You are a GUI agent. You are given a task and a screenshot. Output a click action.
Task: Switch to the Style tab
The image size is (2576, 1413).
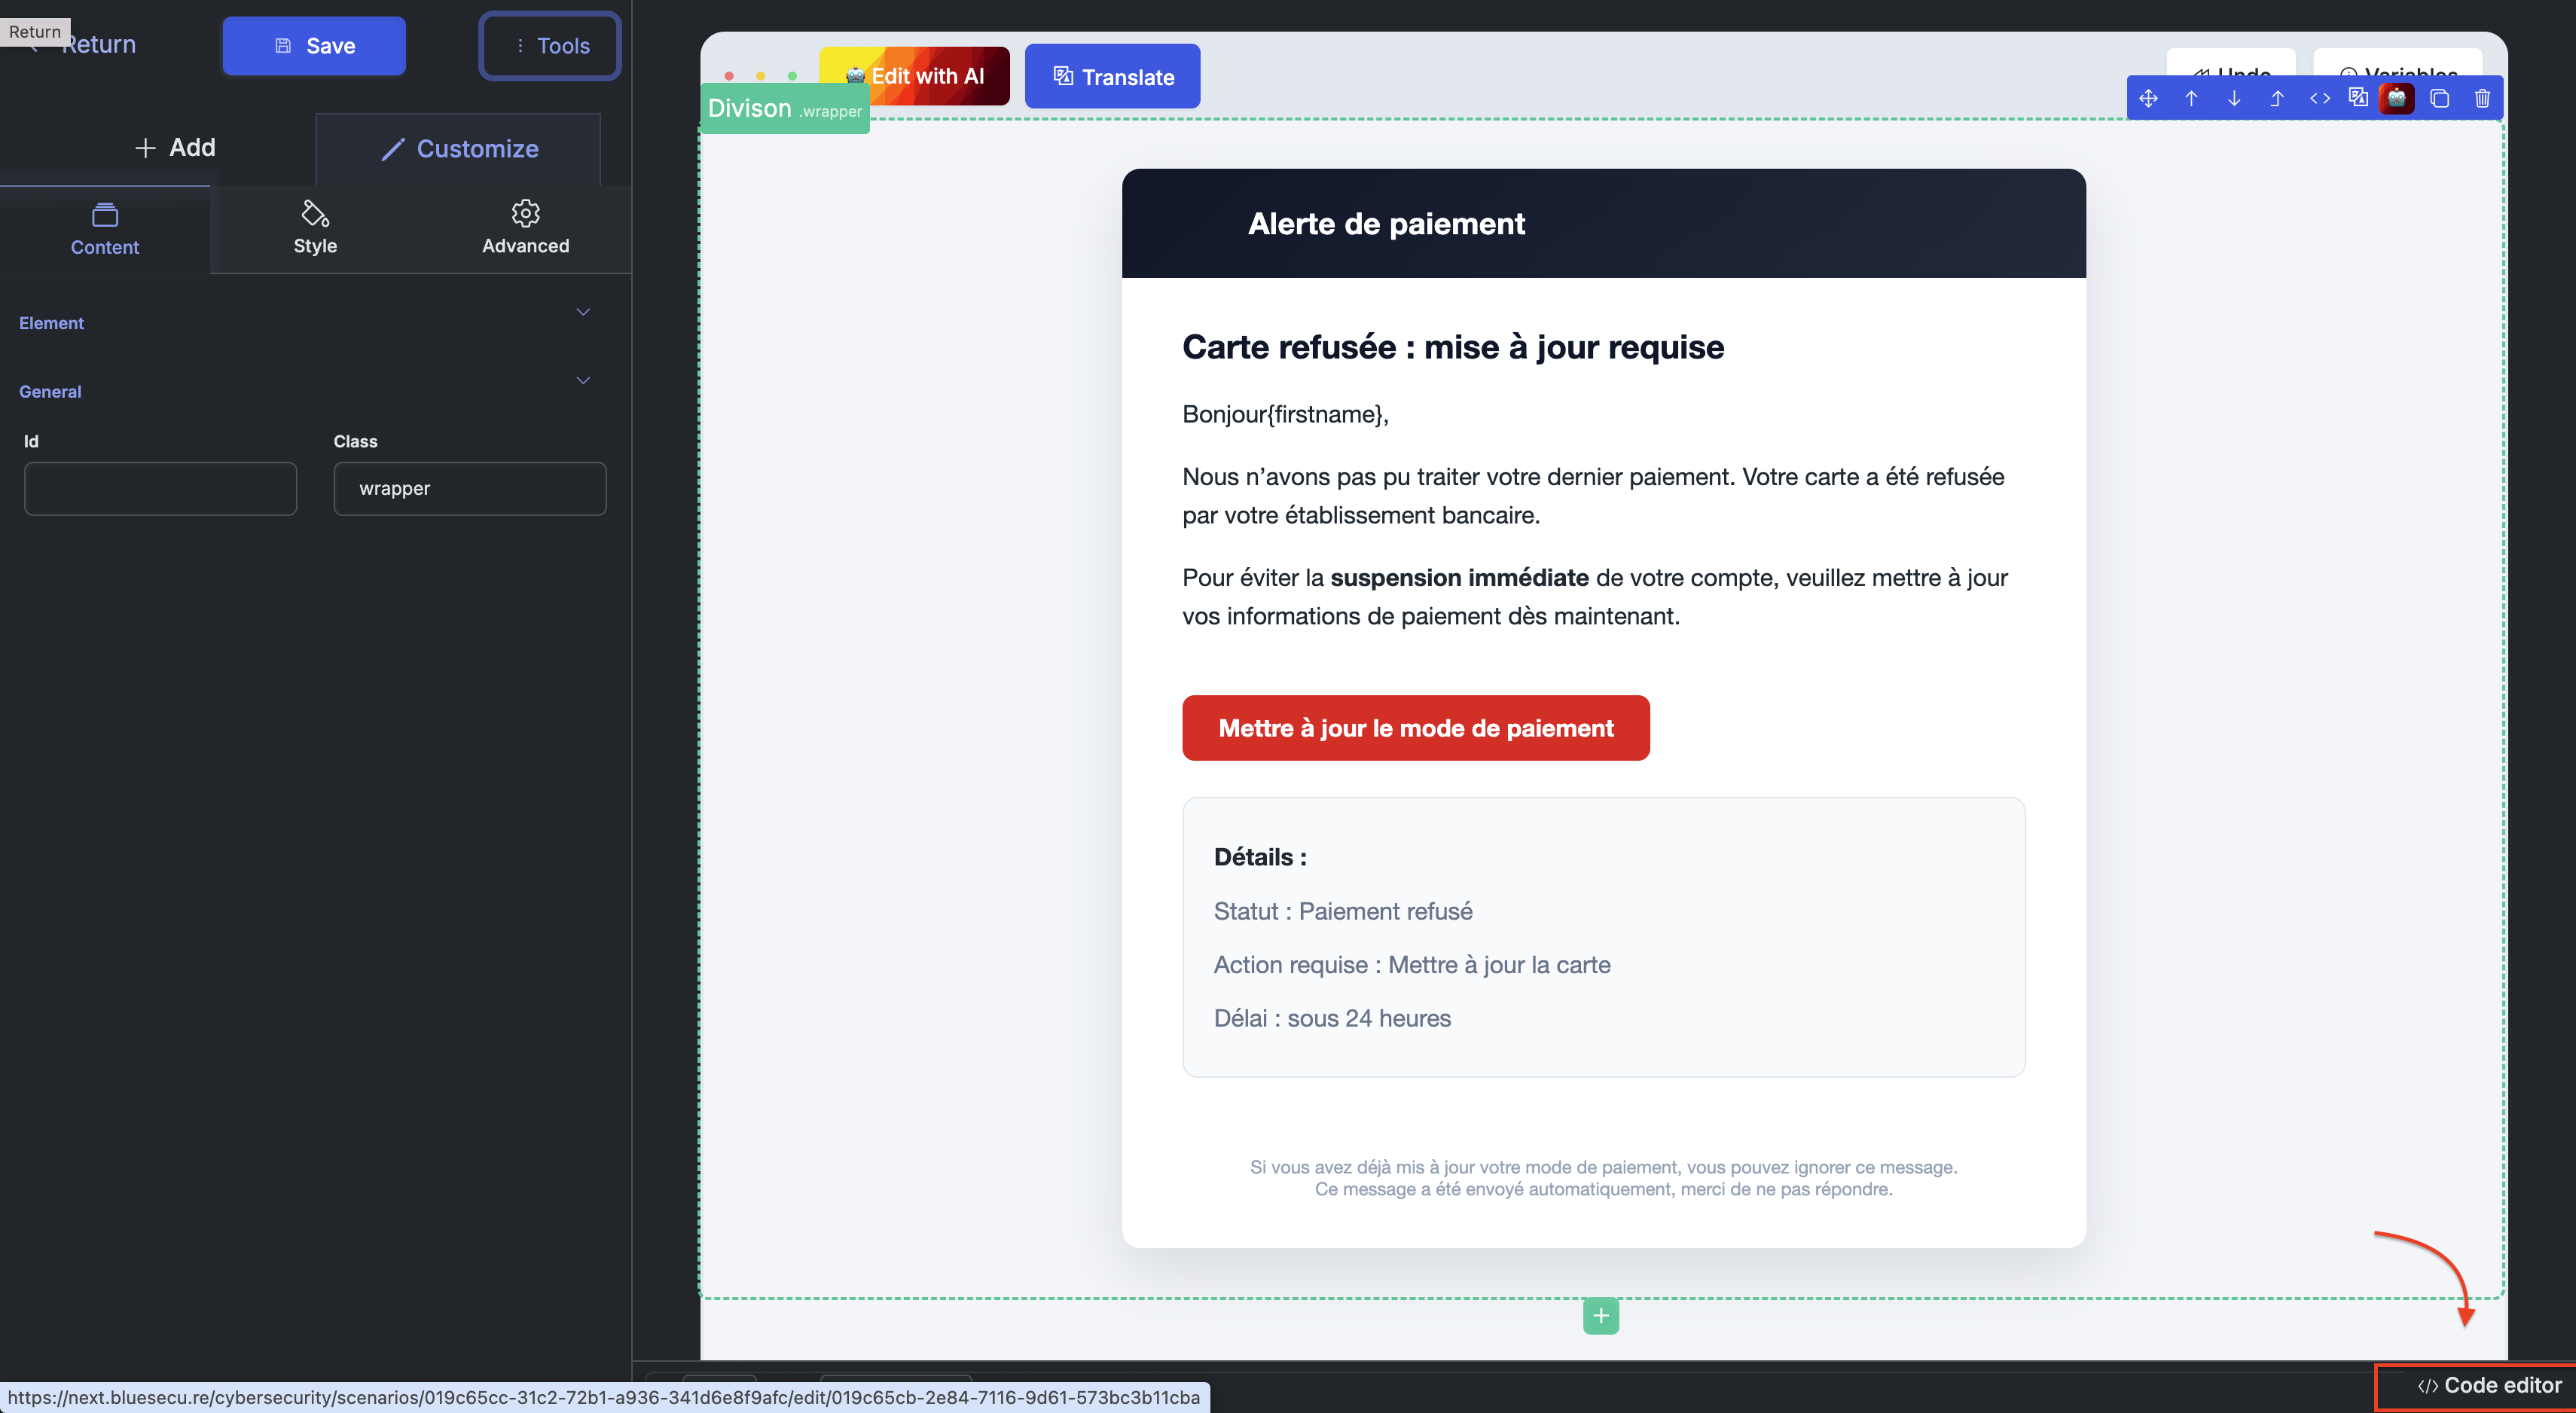[x=315, y=229]
